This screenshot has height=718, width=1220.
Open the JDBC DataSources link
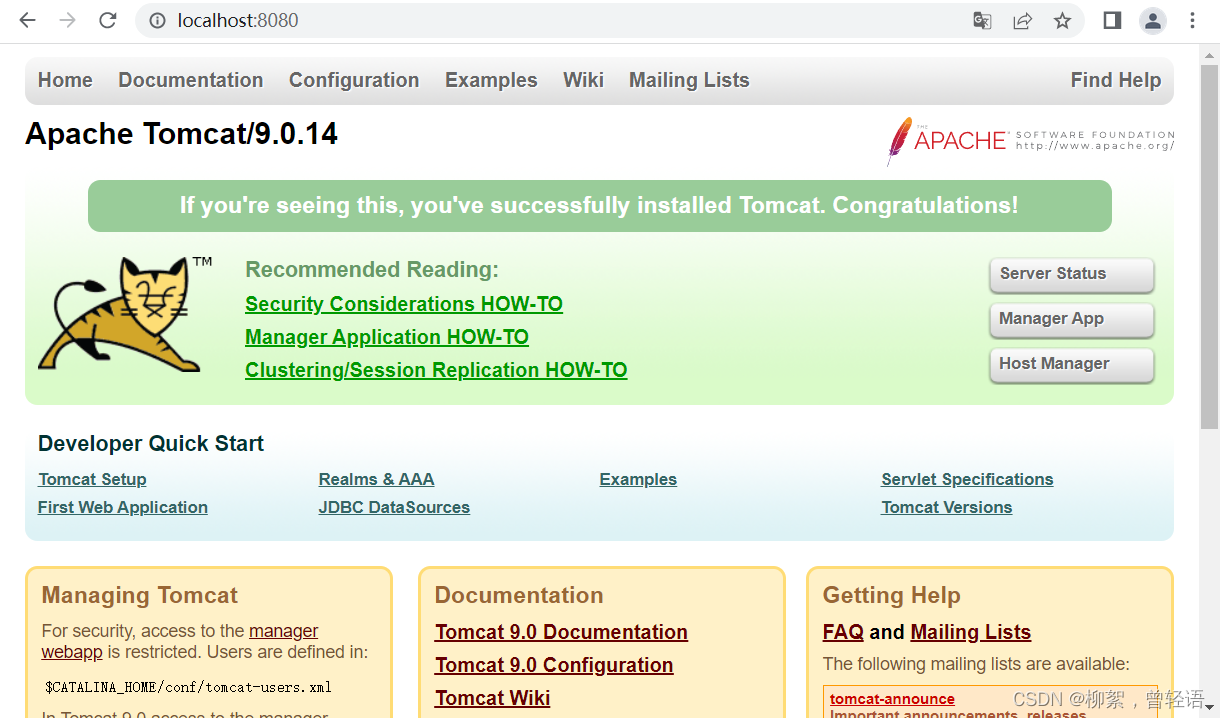pyautogui.click(x=394, y=507)
